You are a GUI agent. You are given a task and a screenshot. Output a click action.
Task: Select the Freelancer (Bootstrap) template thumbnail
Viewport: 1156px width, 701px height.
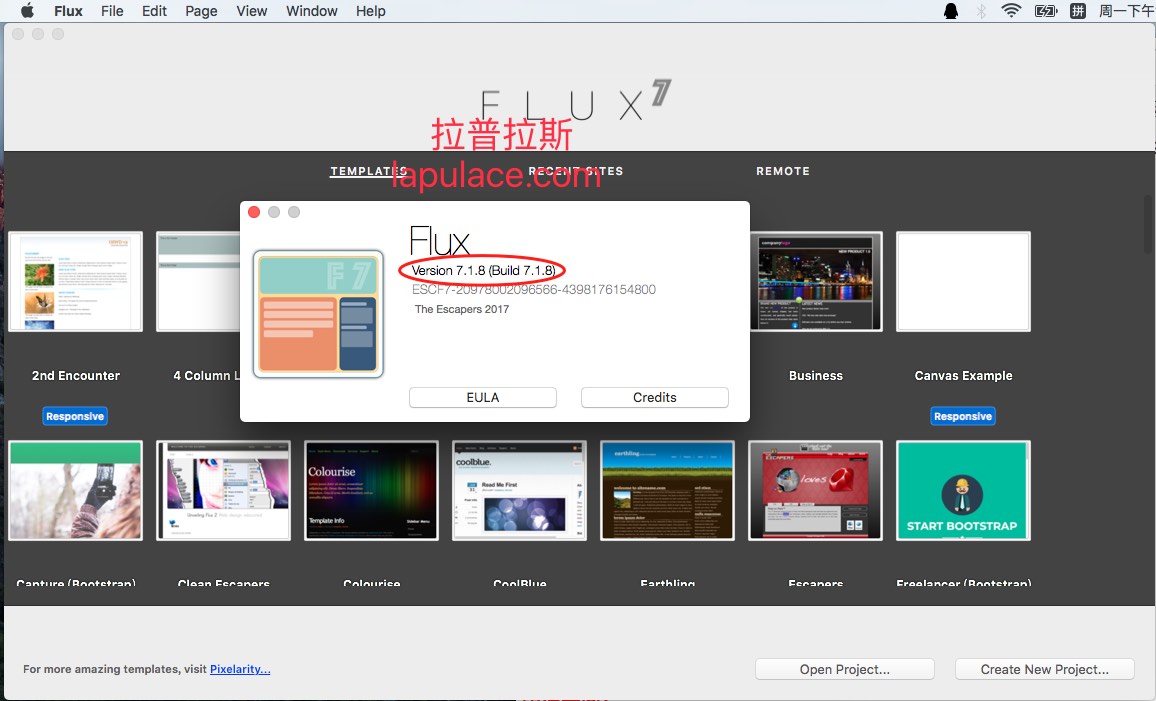click(963, 491)
